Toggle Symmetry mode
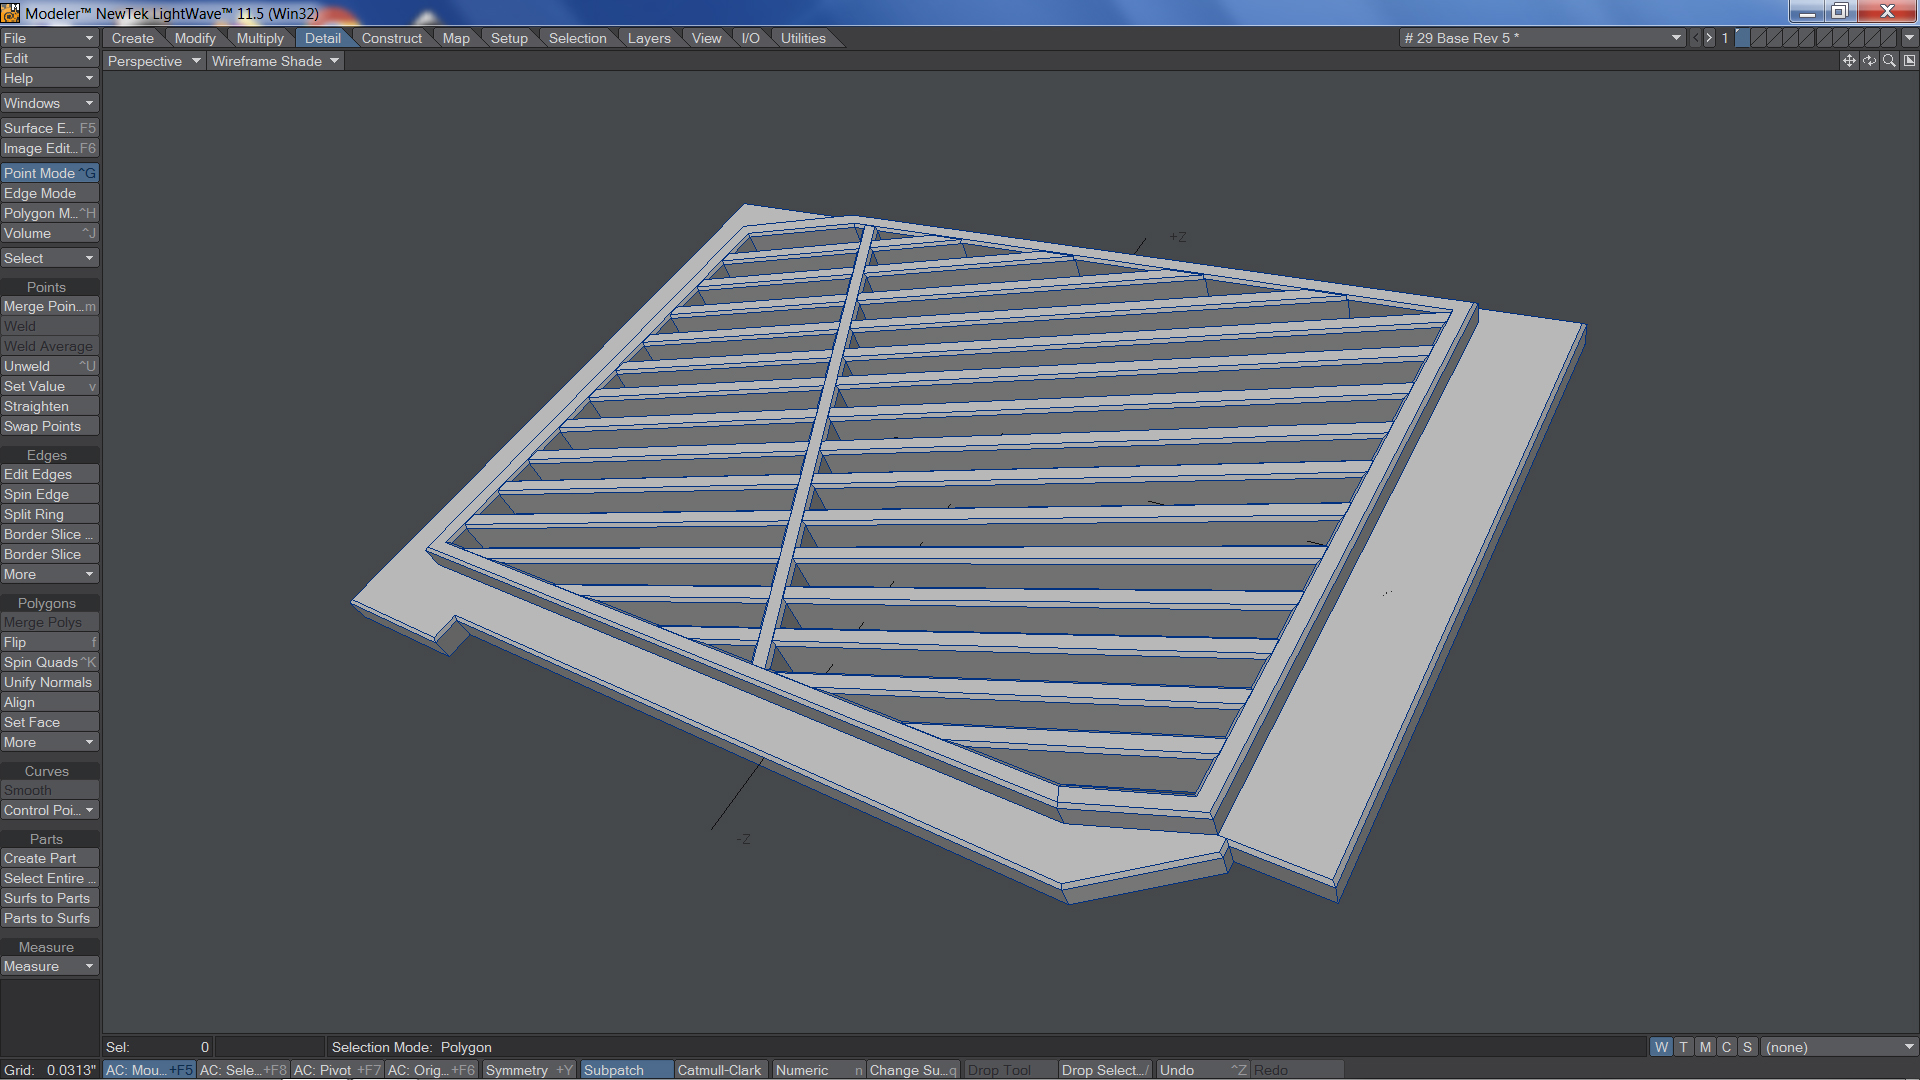This screenshot has width=1920, height=1080. [529, 1070]
